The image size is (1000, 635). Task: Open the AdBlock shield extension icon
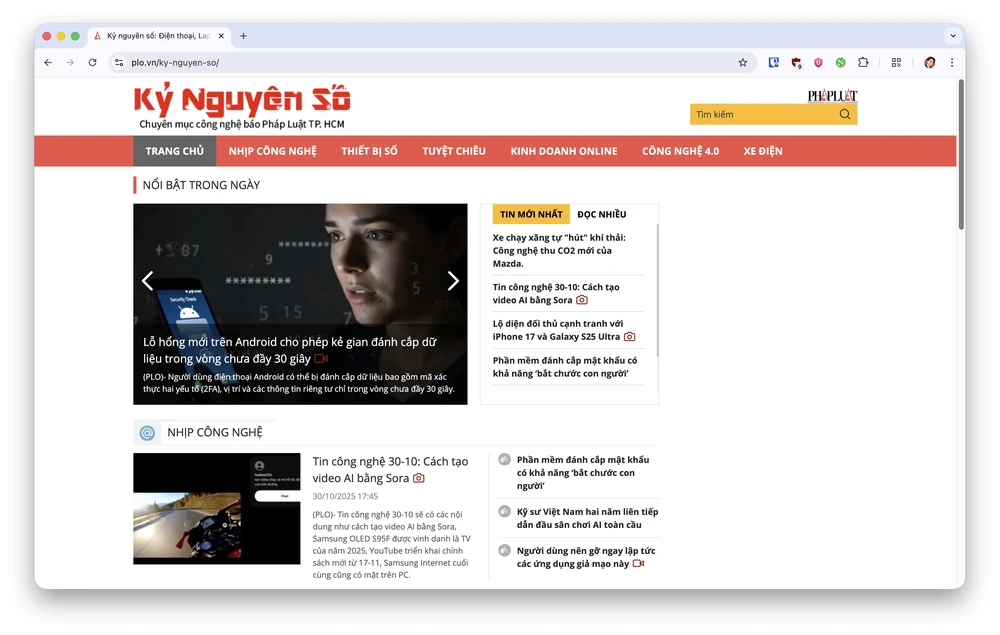coord(818,62)
